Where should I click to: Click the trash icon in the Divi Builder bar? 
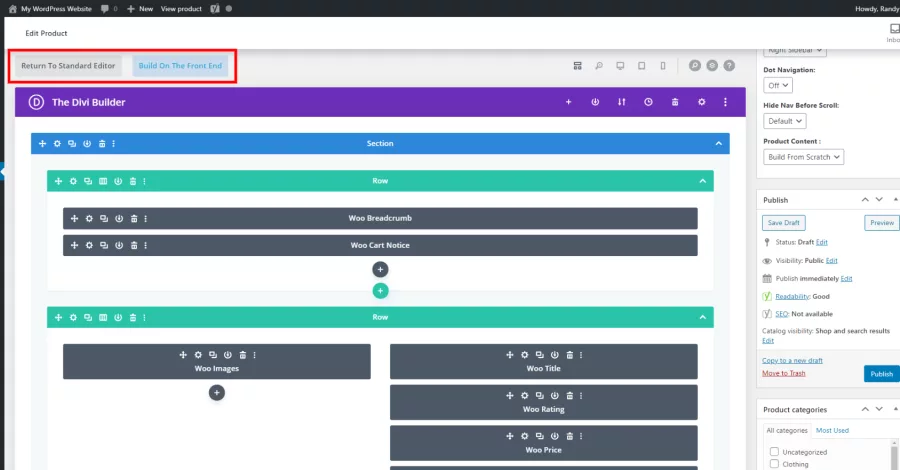pos(675,102)
